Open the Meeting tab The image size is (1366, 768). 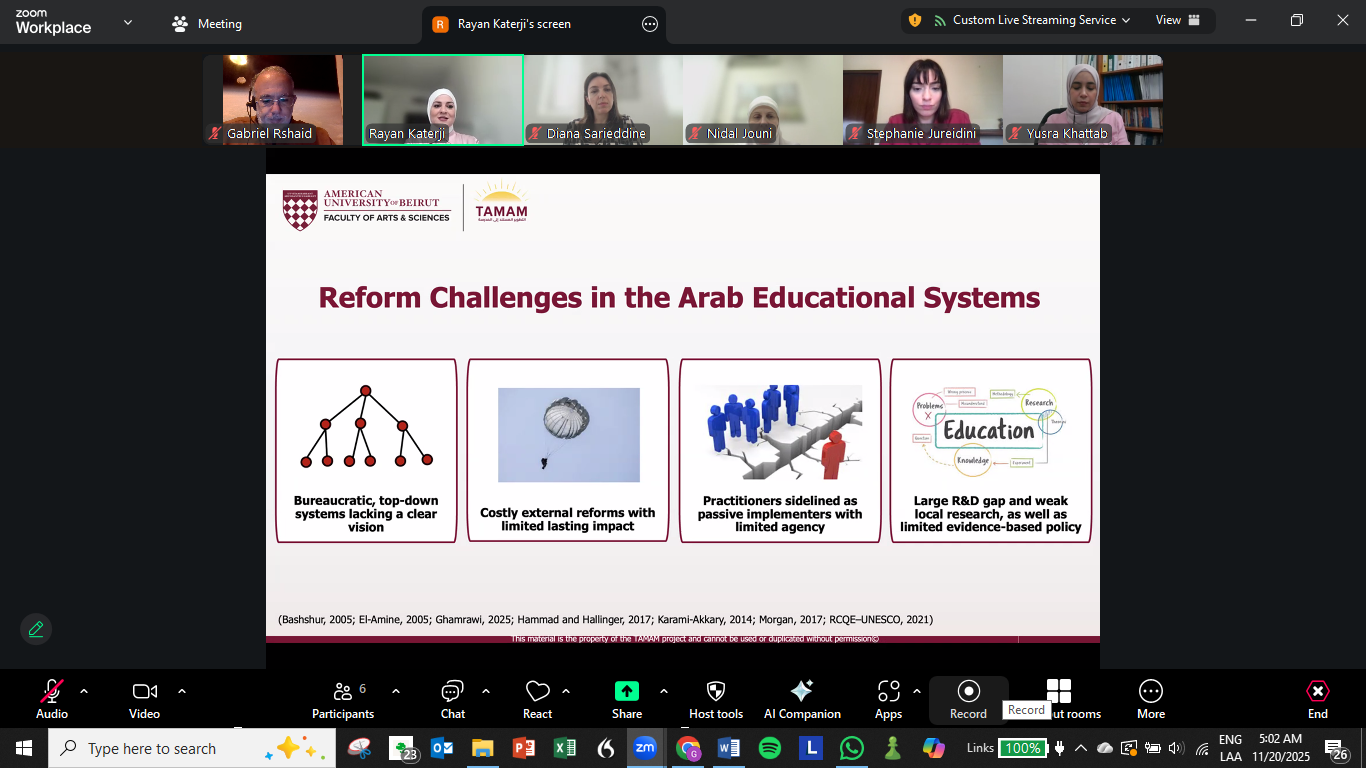(x=208, y=24)
